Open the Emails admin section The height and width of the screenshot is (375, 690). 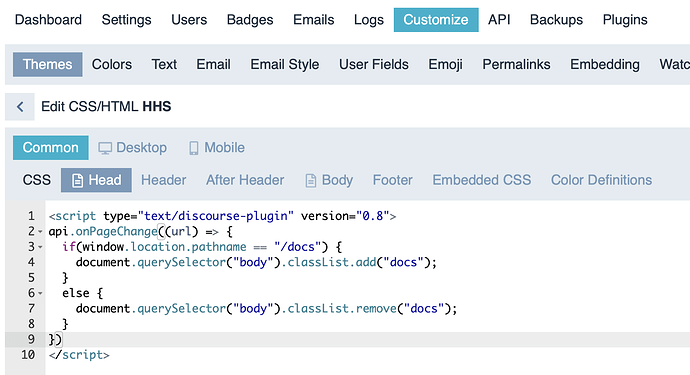point(314,20)
